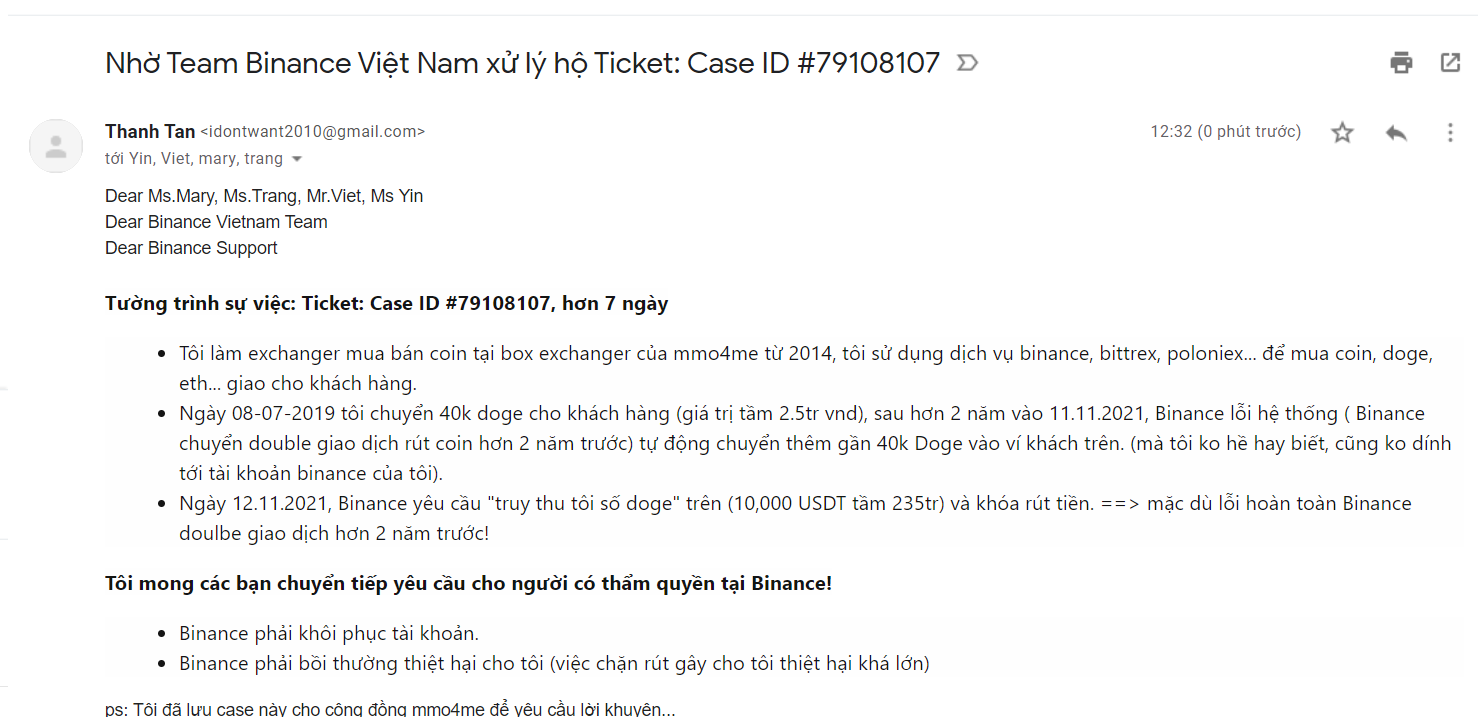1478x717 pixels.
Task: Toggle the importance marker beside the subject
Action: click(967, 64)
